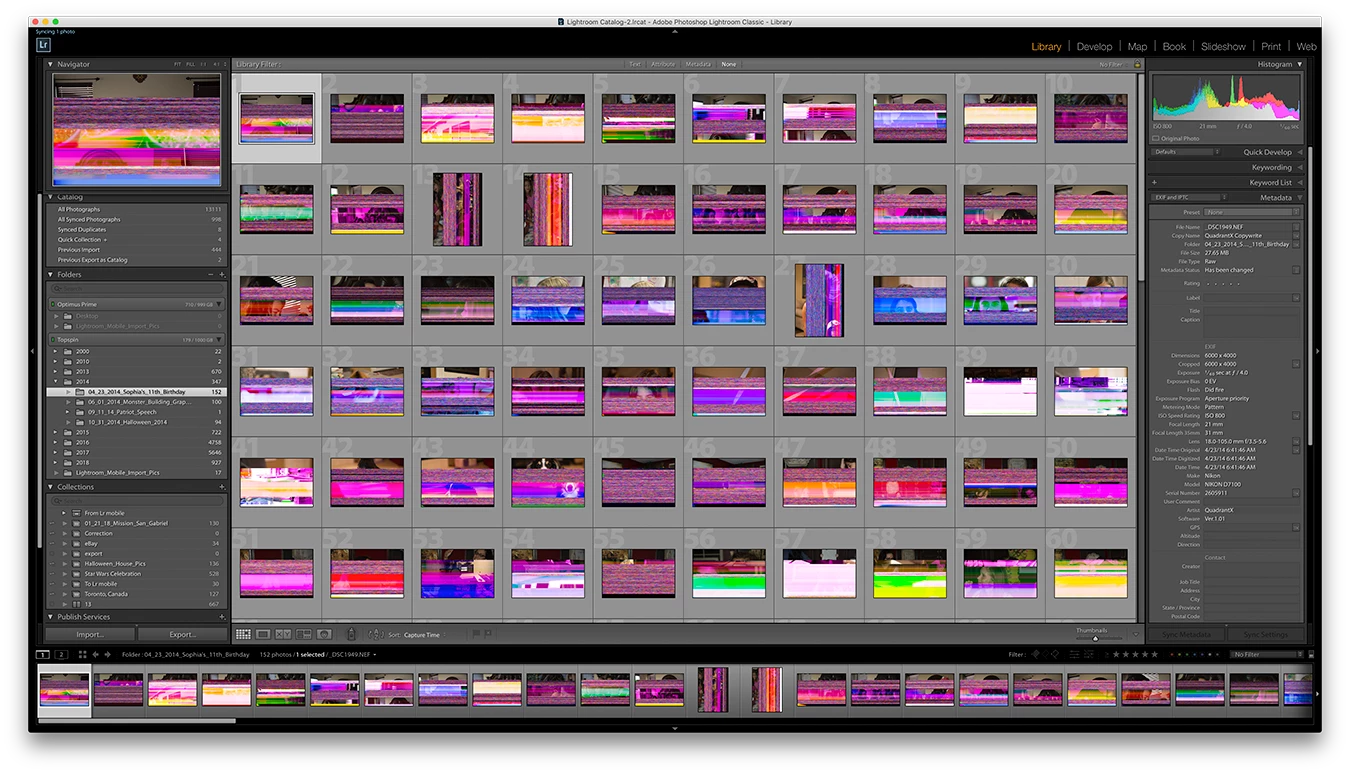Select the Attribute library filter

pyautogui.click(x=663, y=64)
